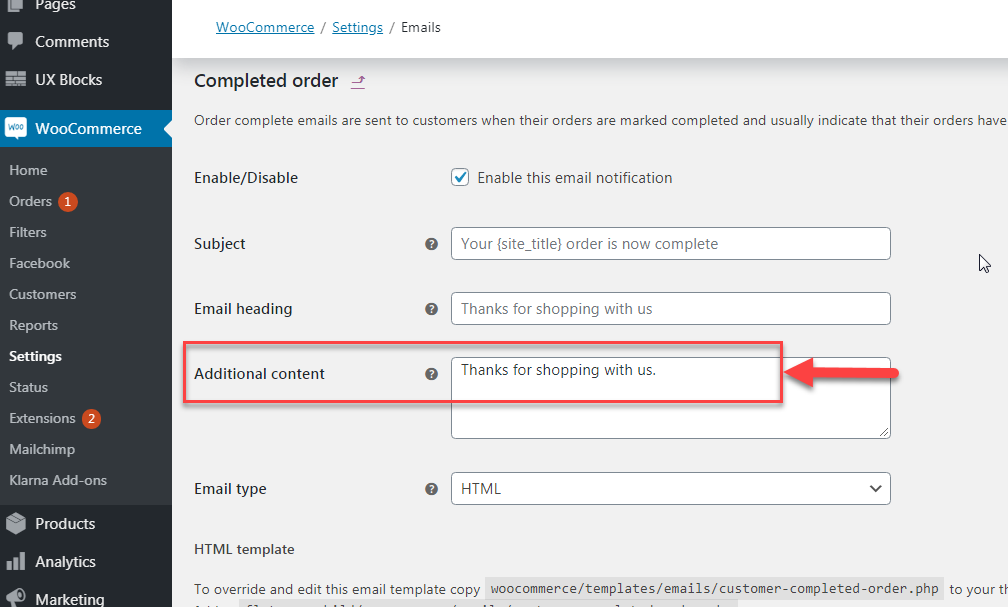Click the Pages sidebar icon
Image resolution: width=1008 pixels, height=607 pixels.
click(x=15, y=5)
